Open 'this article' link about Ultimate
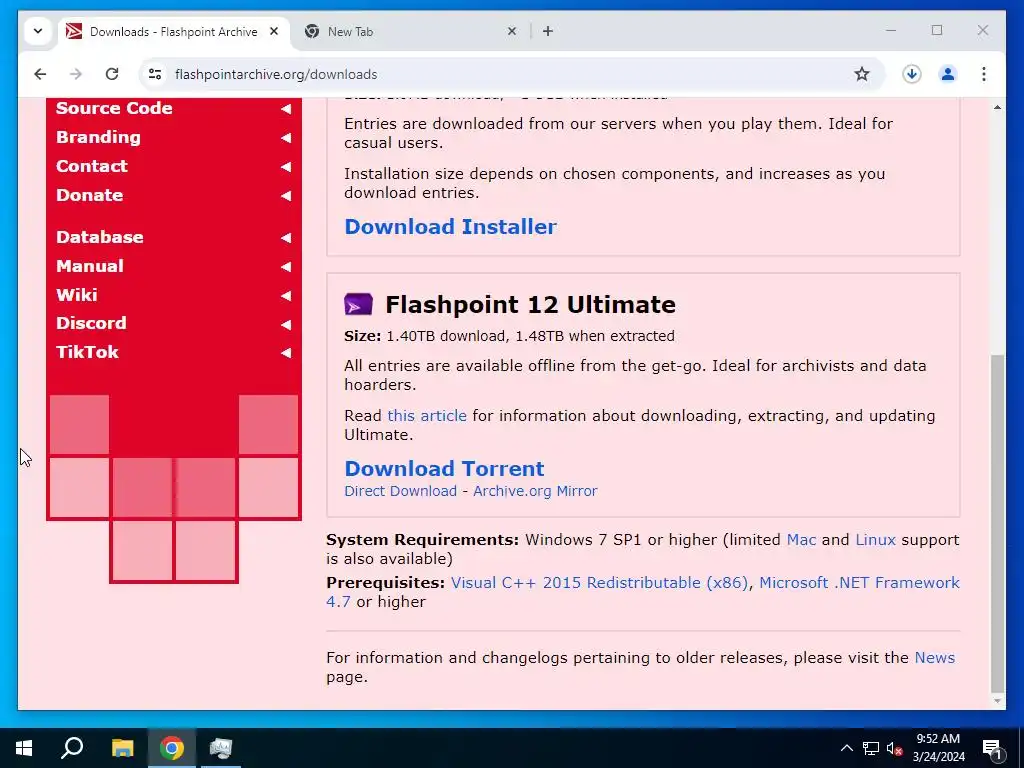 point(426,416)
